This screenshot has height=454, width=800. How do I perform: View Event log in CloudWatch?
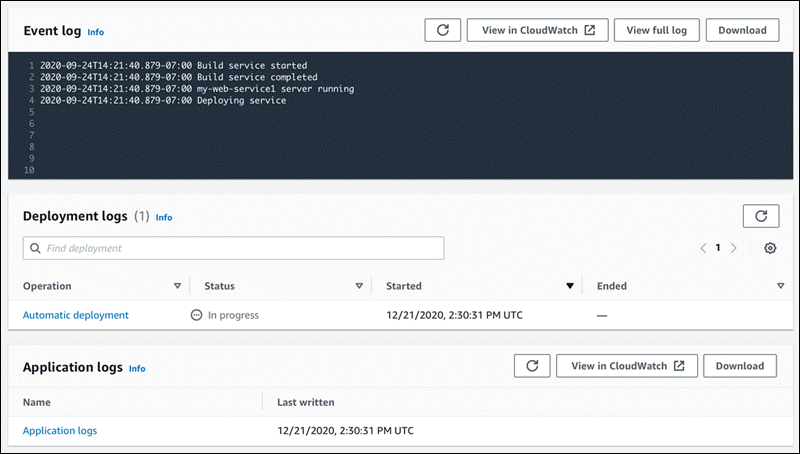(x=537, y=30)
